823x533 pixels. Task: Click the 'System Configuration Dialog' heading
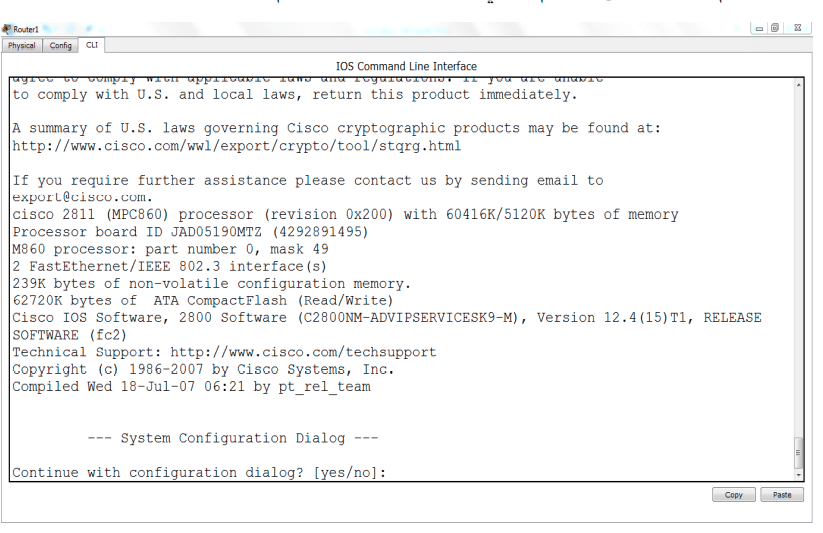pos(233,438)
